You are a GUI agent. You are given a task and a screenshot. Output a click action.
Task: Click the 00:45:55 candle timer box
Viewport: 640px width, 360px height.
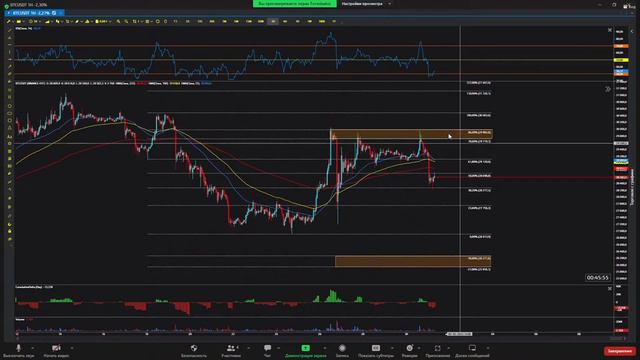pyautogui.click(x=598, y=278)
